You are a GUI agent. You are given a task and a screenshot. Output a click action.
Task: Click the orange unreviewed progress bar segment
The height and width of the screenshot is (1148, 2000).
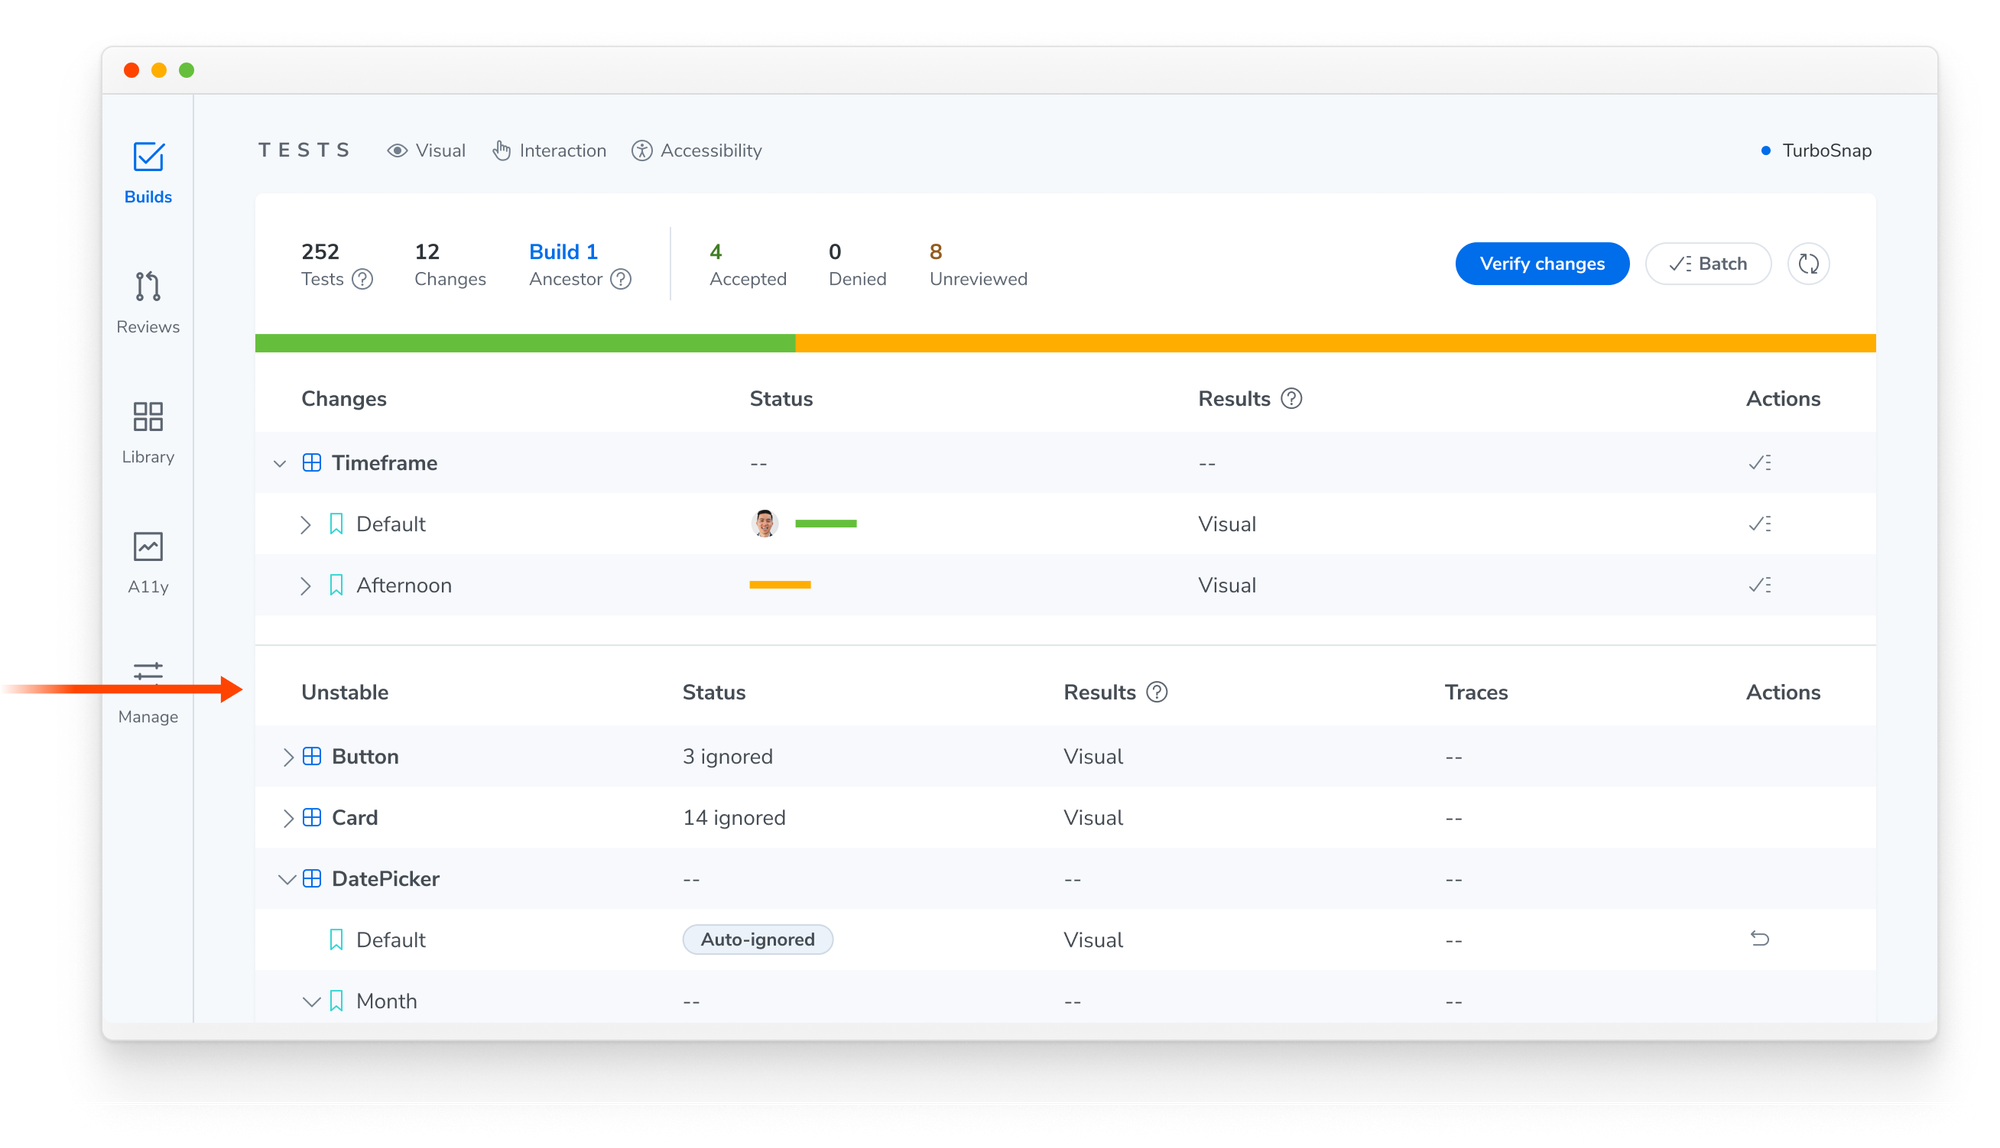(1335, 343)
